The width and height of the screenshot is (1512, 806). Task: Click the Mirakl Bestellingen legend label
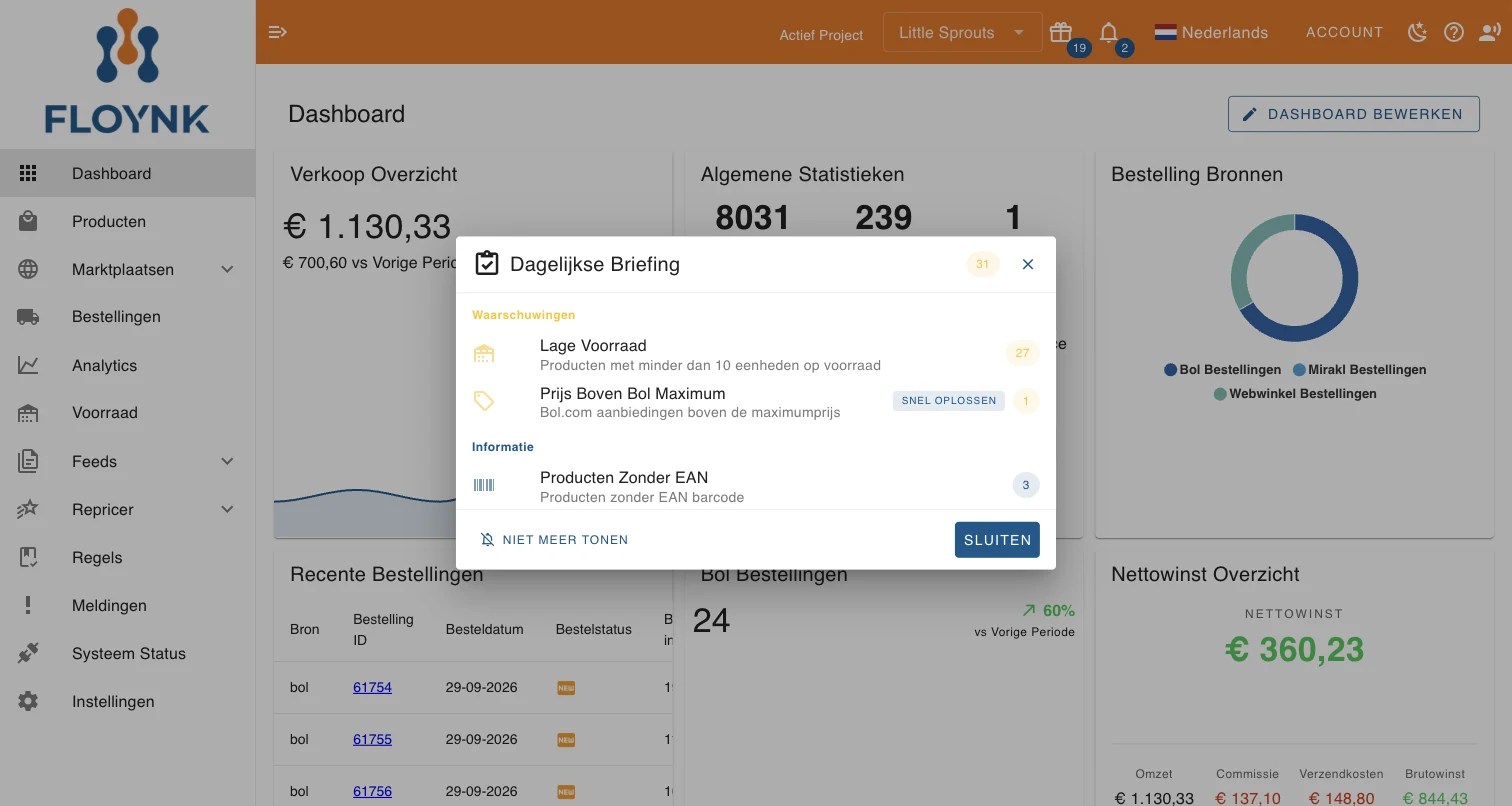coord(1367,370)
